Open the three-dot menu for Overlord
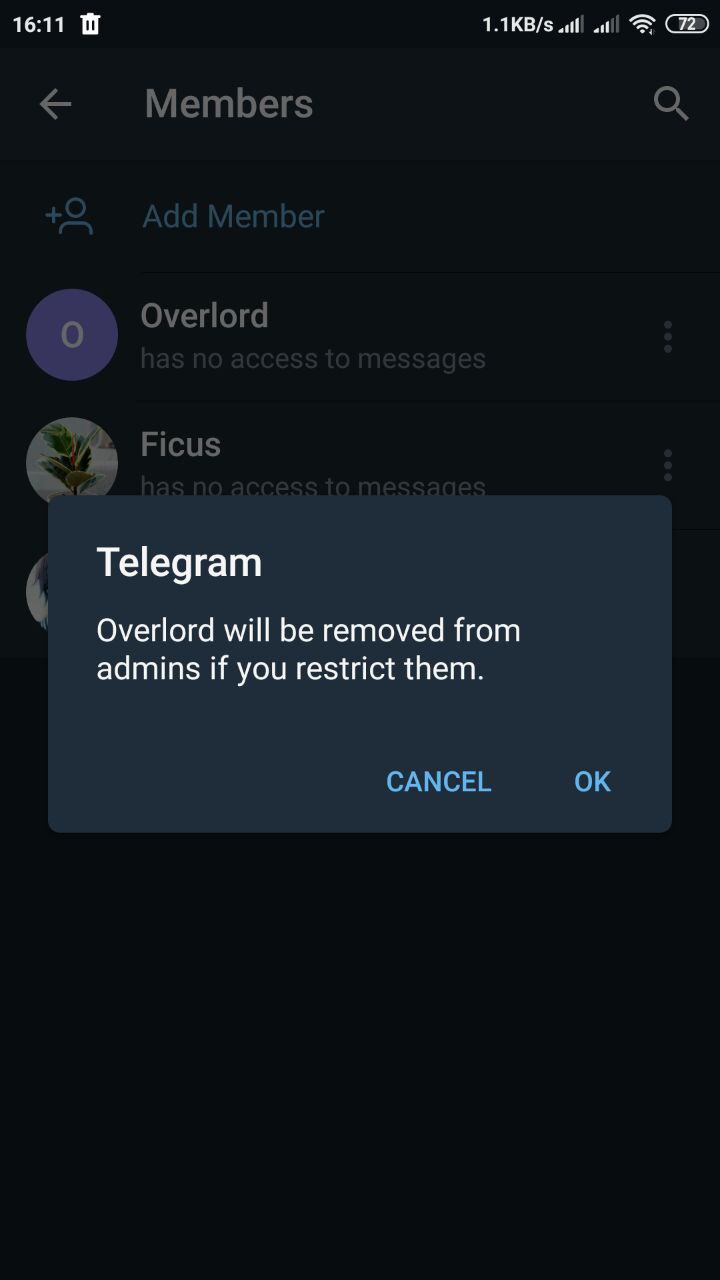 tap(668, 337)
